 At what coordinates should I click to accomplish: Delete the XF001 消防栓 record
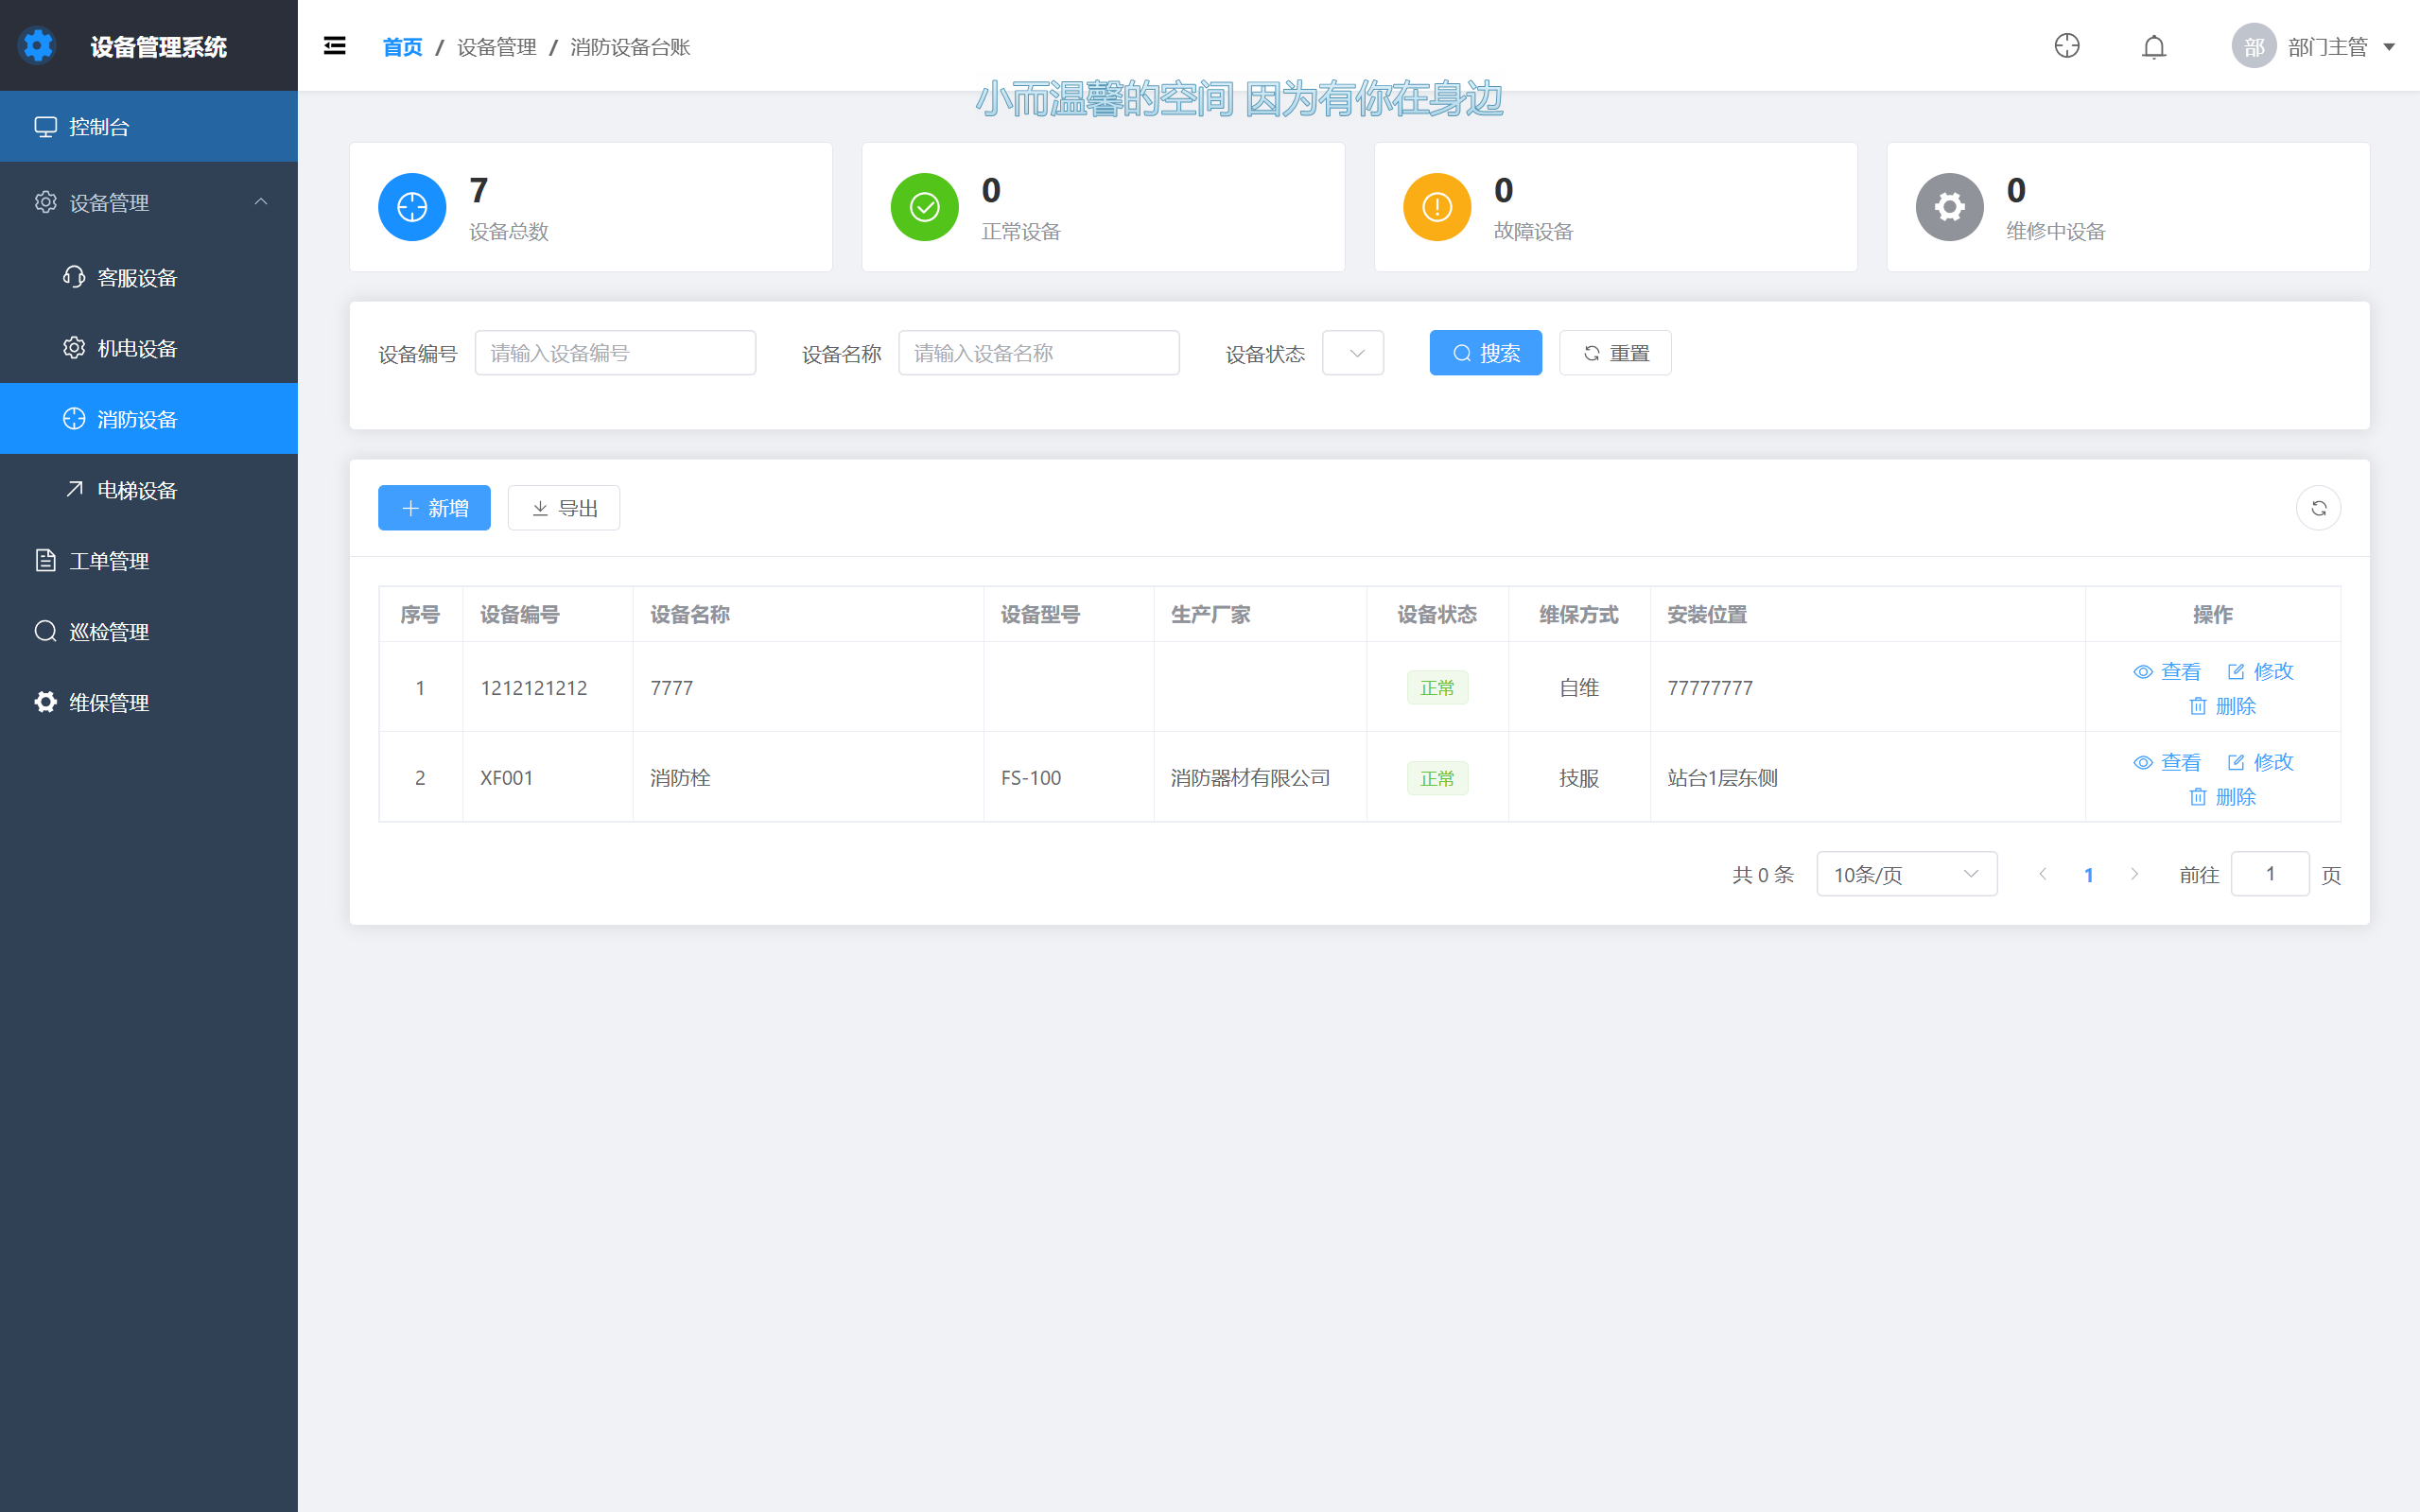coord(2222,797)
